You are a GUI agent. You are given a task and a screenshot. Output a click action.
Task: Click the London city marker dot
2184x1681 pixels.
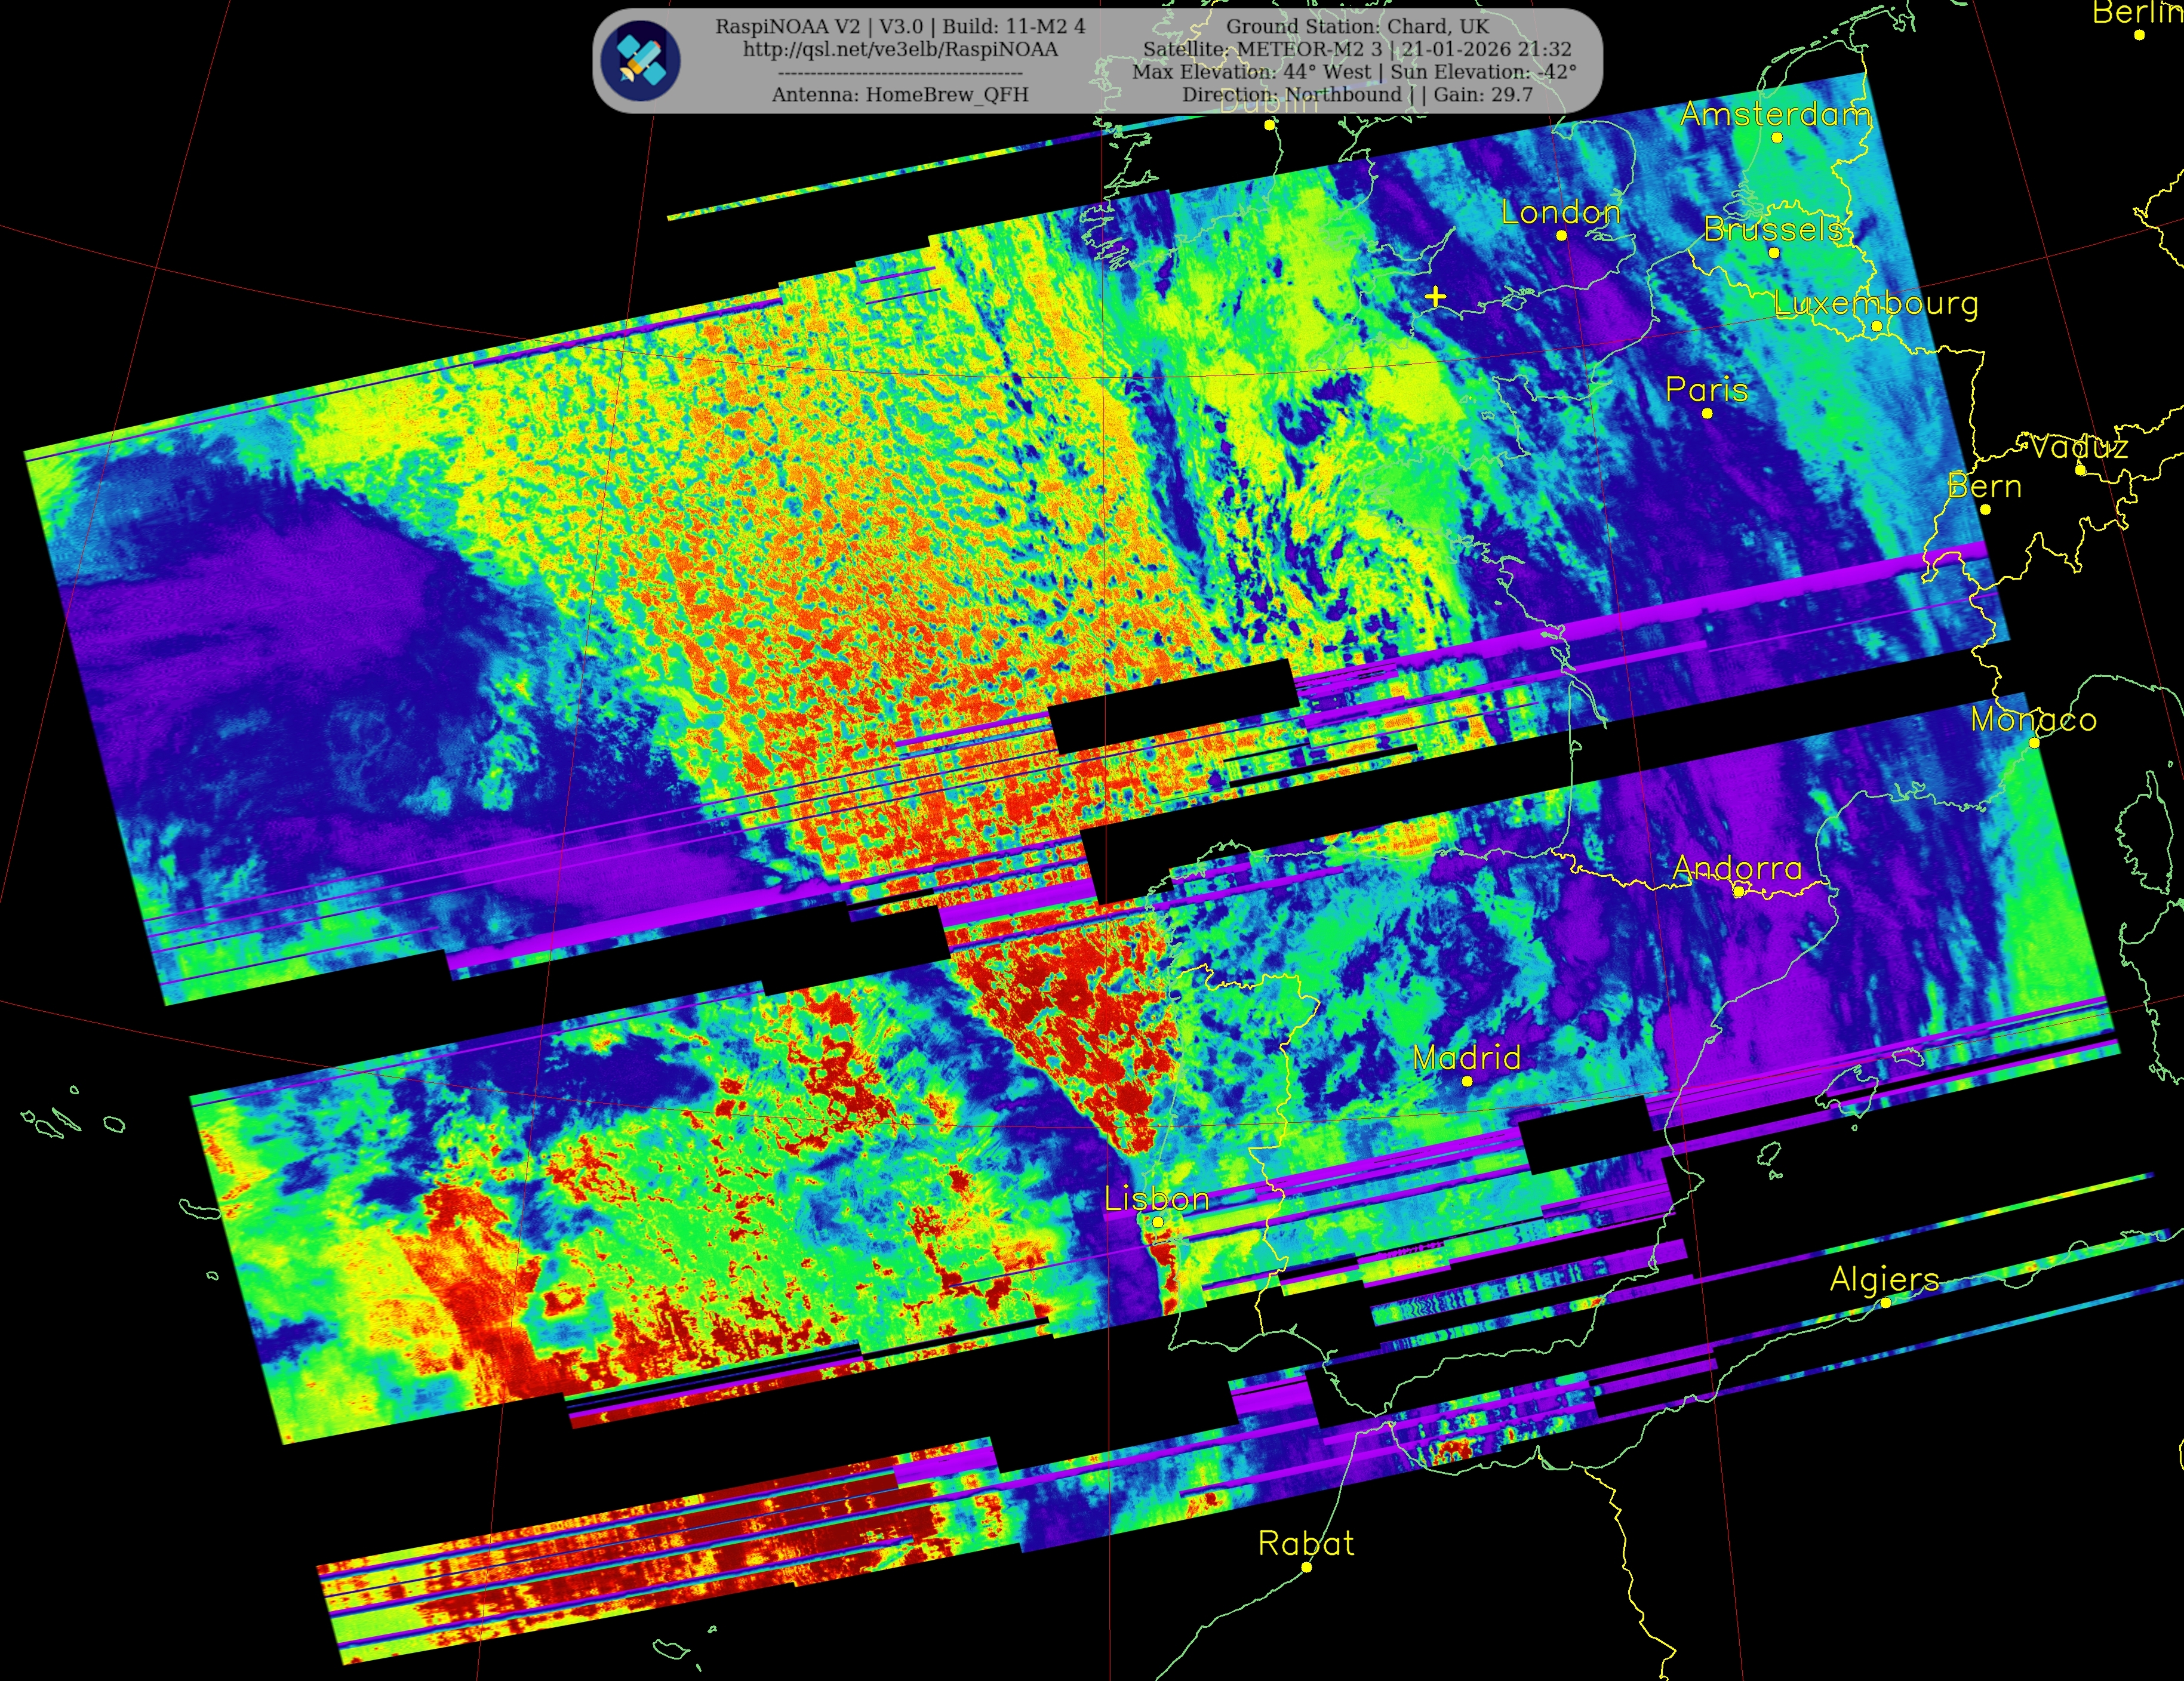1561,236
